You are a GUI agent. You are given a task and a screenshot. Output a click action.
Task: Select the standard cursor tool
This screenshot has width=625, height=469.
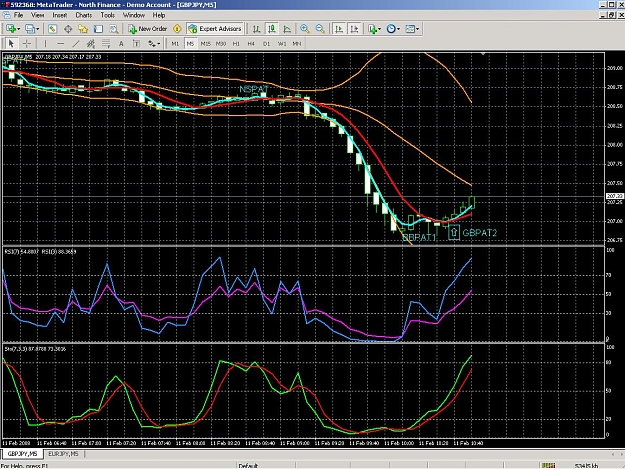[11, 43]
